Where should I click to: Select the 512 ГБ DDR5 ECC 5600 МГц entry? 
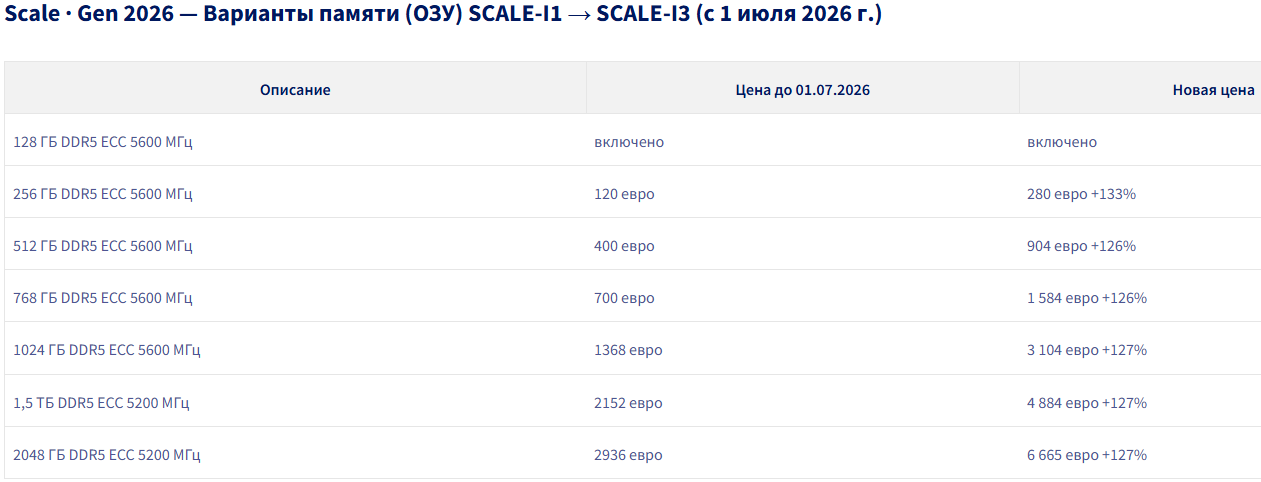click(x=103, y=246)
